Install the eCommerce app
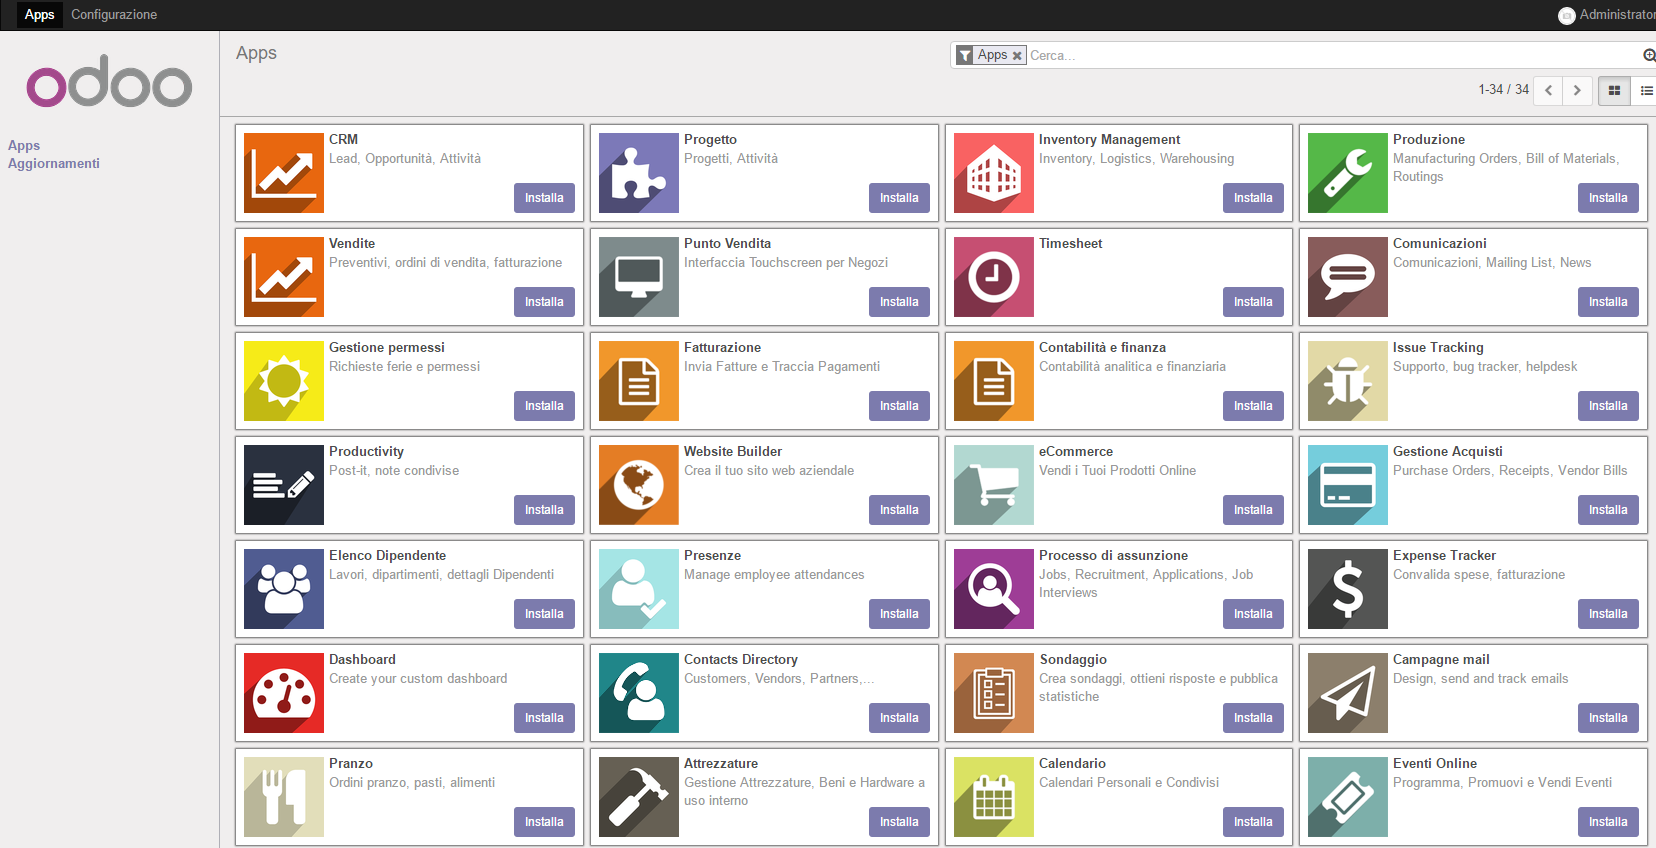 tap(1253, 510)
